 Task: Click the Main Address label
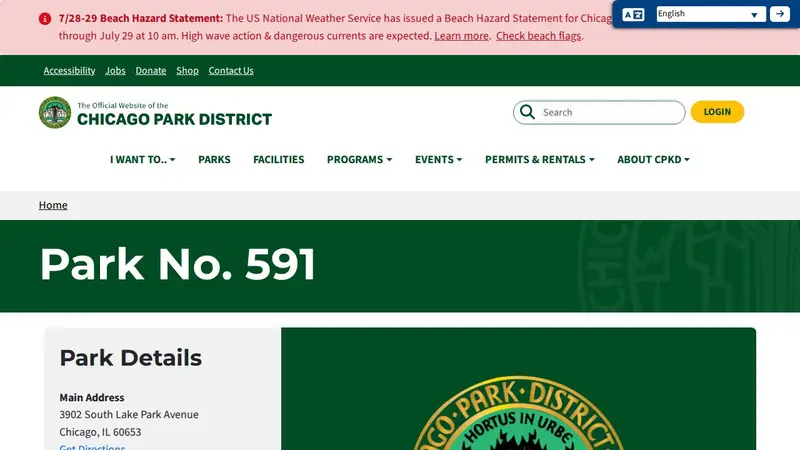92,397
